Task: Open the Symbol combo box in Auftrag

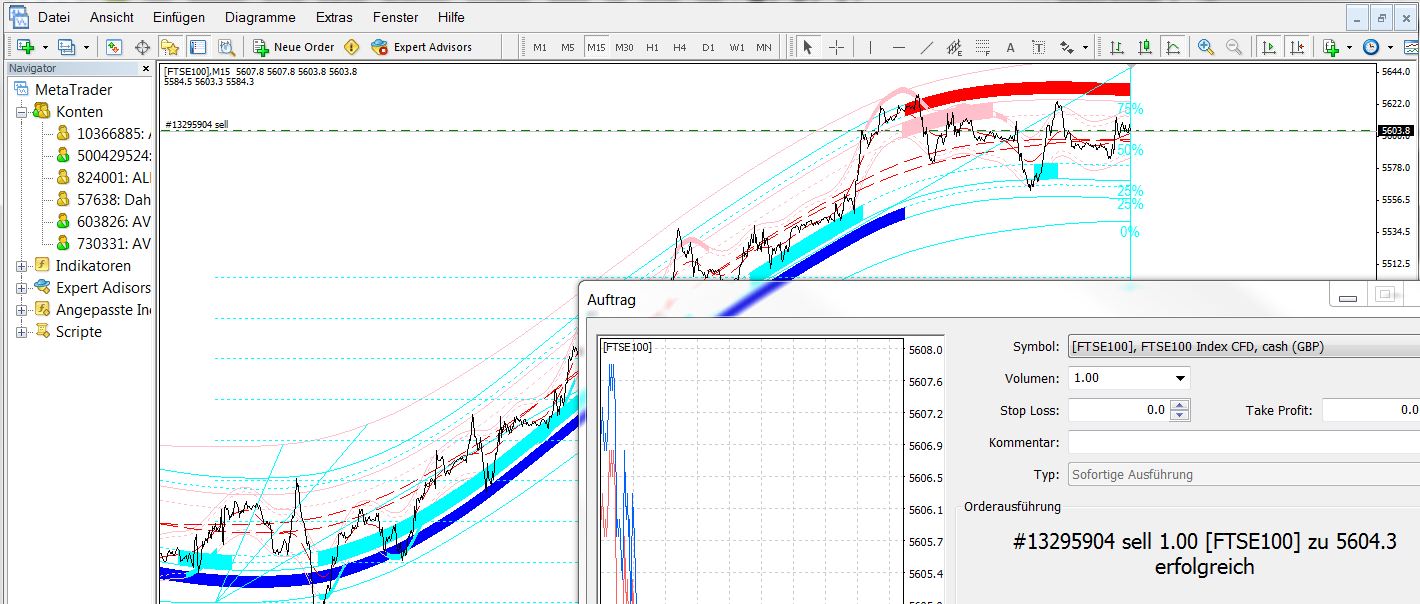Action: click(1244, 347)
